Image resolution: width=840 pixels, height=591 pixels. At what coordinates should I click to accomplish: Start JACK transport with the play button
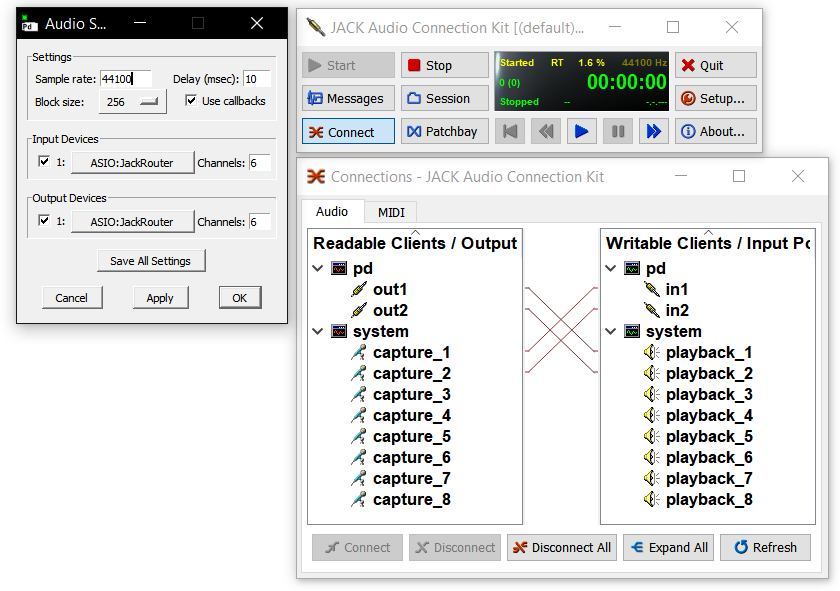582,131
